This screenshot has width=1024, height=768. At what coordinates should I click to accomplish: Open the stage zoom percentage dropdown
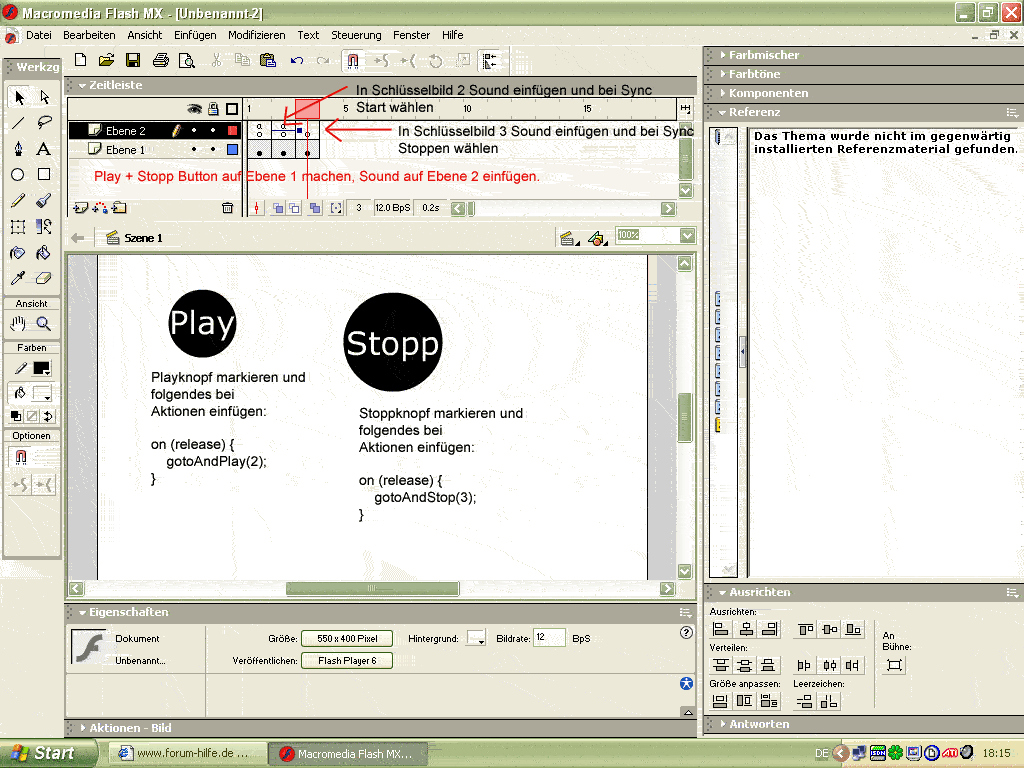point(686,236)
